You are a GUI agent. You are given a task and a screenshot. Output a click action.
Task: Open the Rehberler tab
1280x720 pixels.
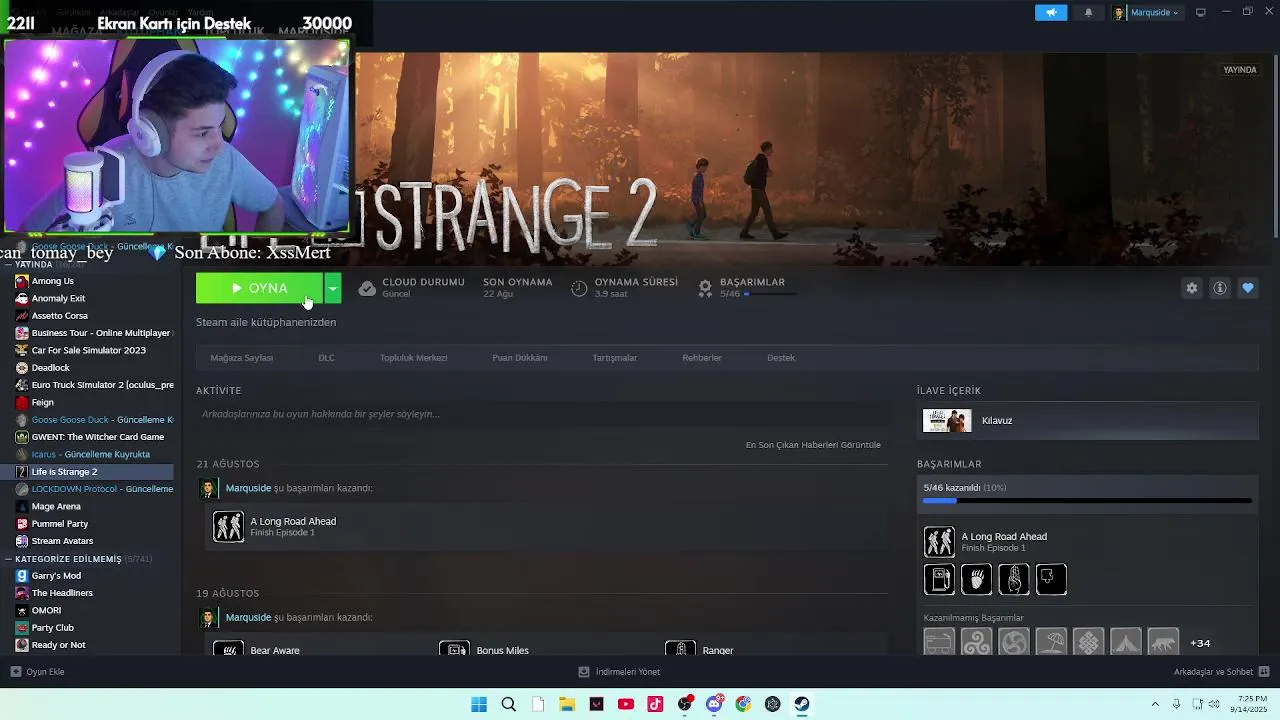tap(702, 358)
